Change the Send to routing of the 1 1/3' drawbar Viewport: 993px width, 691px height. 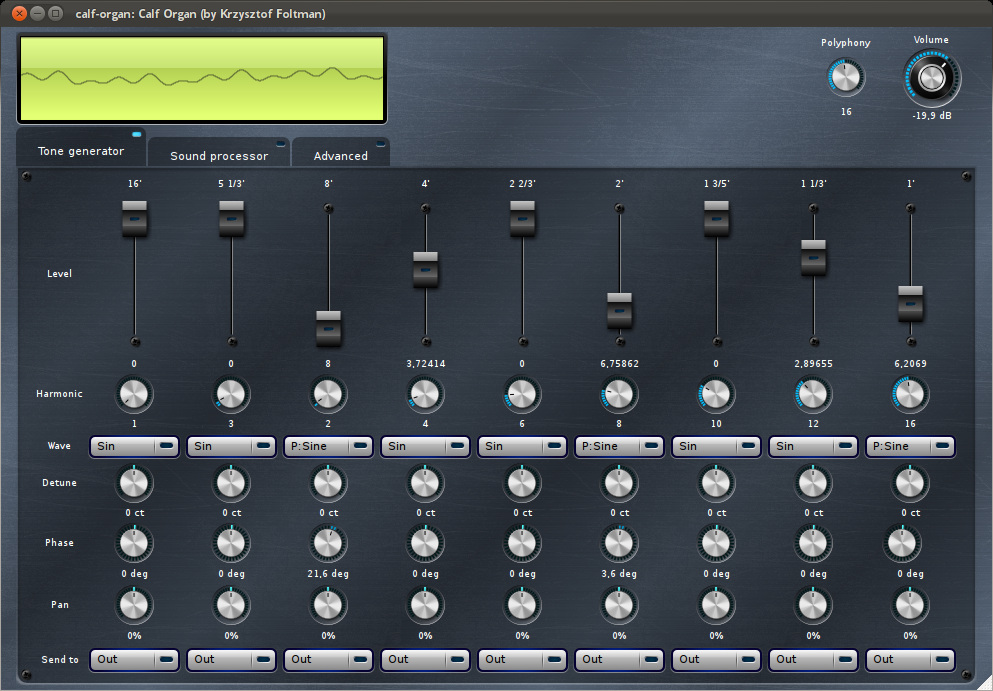(813, 659)
